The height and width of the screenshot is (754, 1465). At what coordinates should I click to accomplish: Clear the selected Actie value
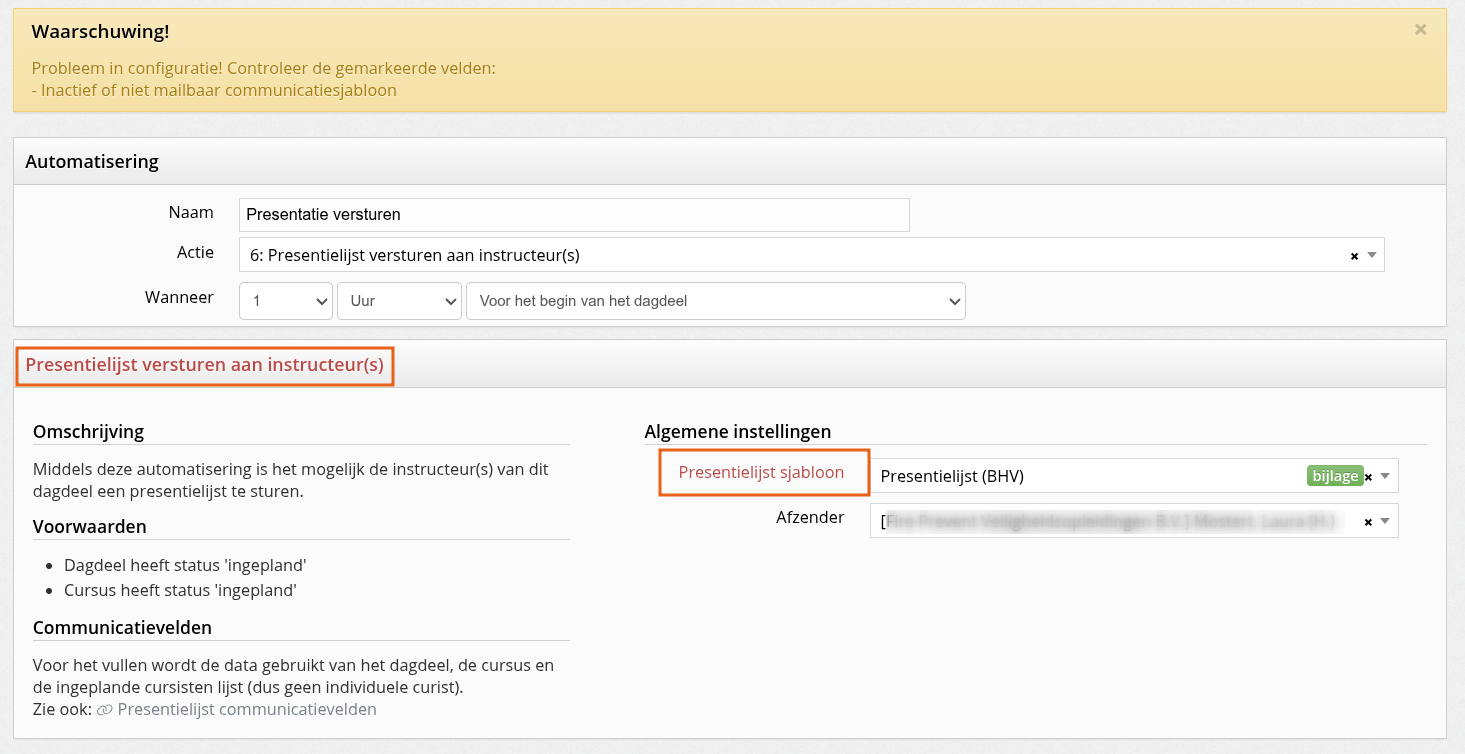pyautogui.click(x=1354, y=256)
